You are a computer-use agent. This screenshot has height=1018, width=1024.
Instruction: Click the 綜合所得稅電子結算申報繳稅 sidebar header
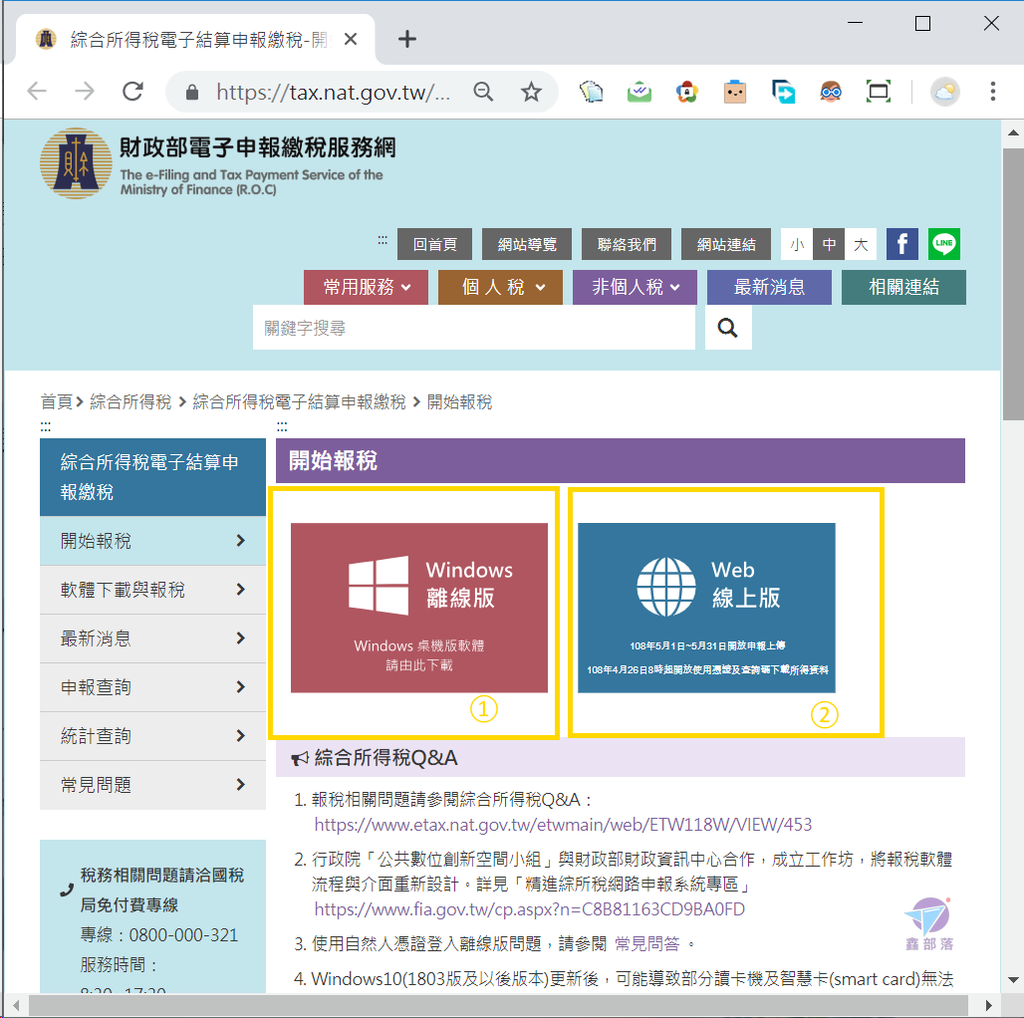pos(153,477)
